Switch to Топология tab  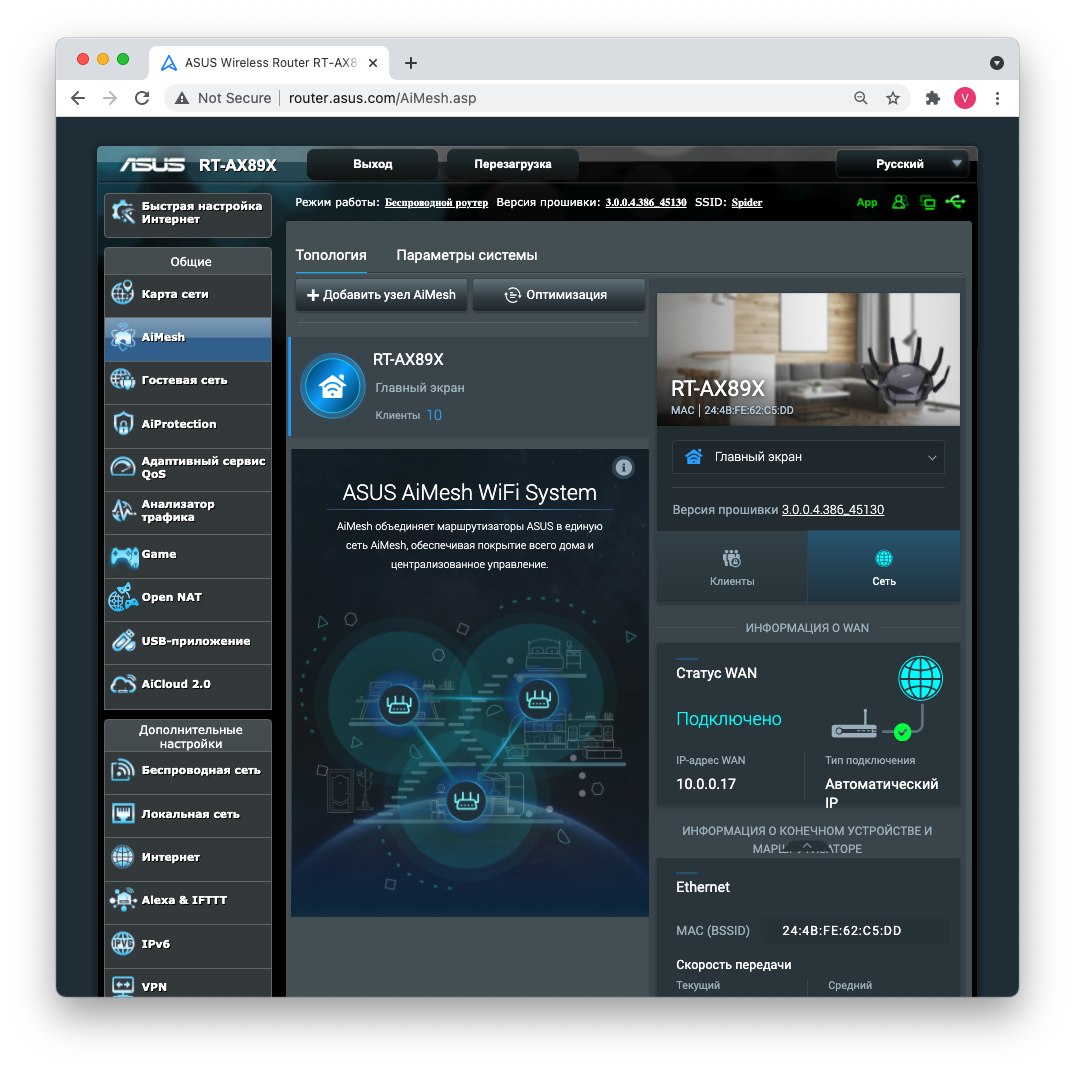[330, 255]
